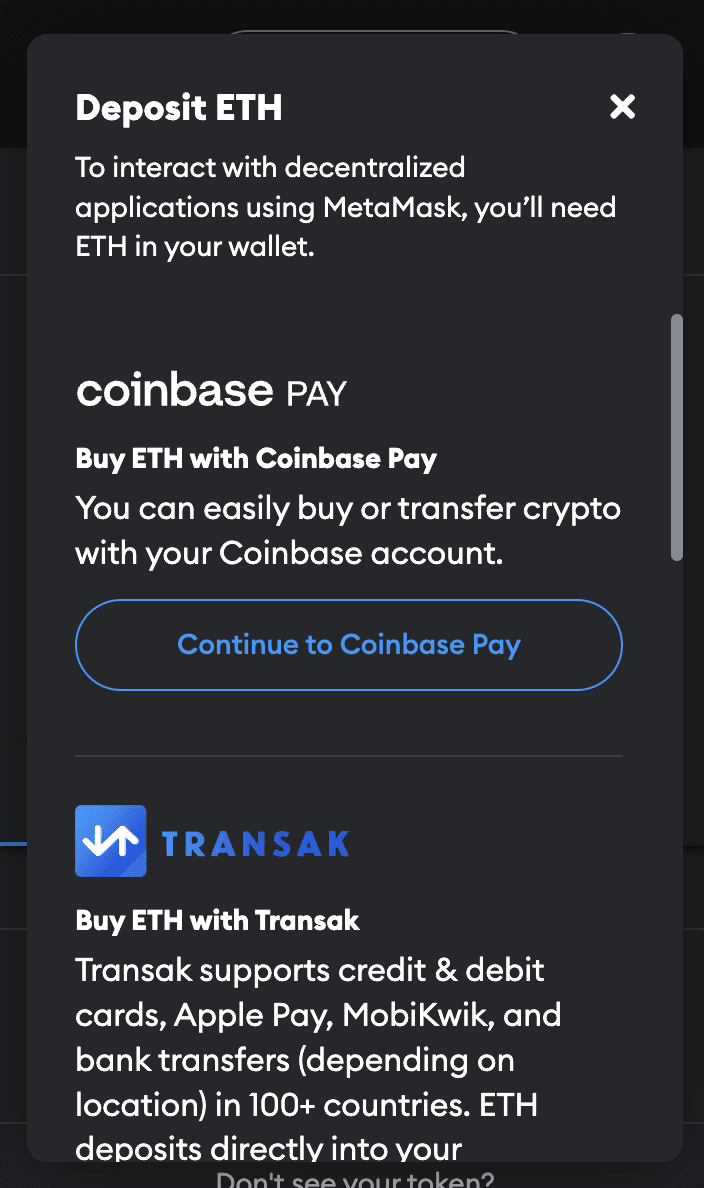This screenshot has width=704, height=1188.
Task: Click the Coinbase account description paragraph
Action: [348, 530]
